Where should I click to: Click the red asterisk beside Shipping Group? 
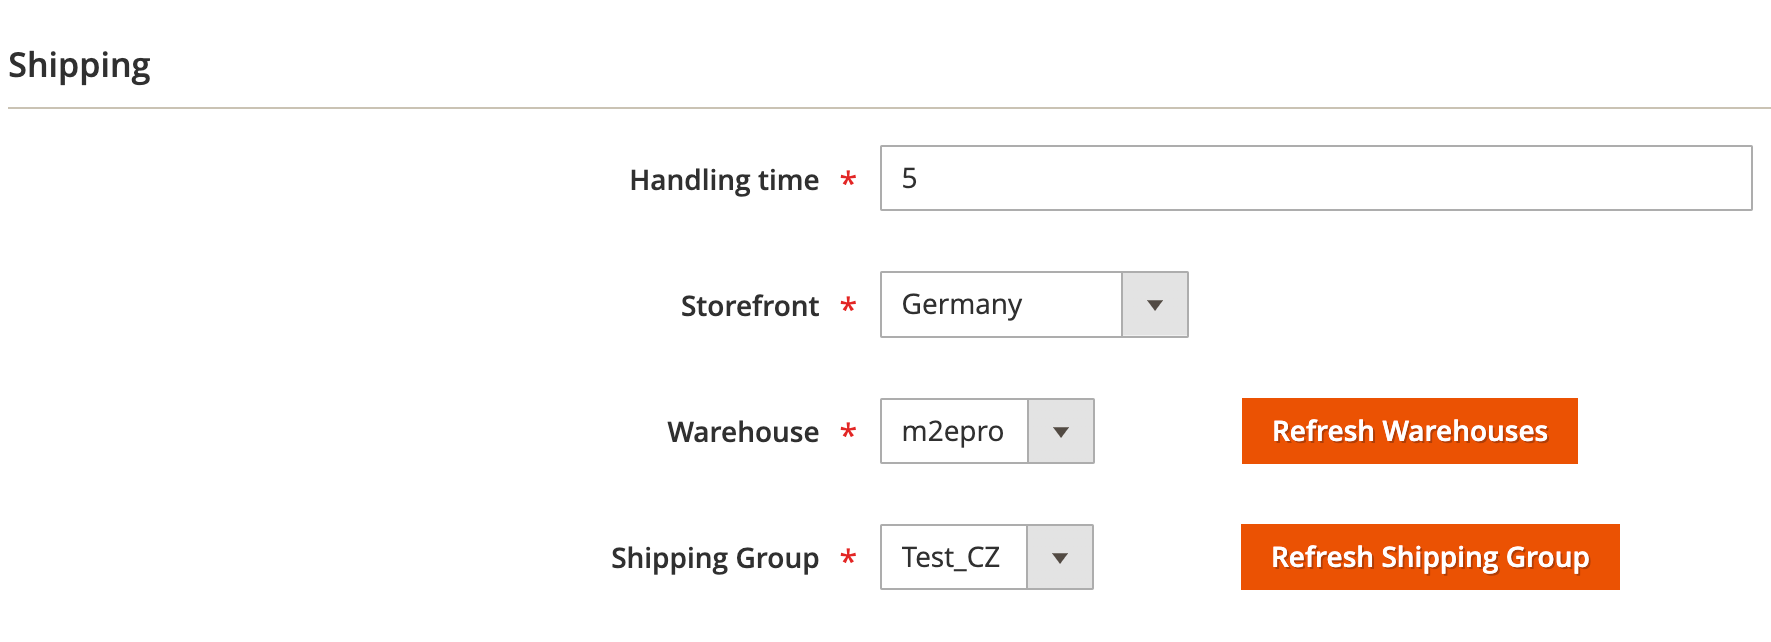click(848, 557)
